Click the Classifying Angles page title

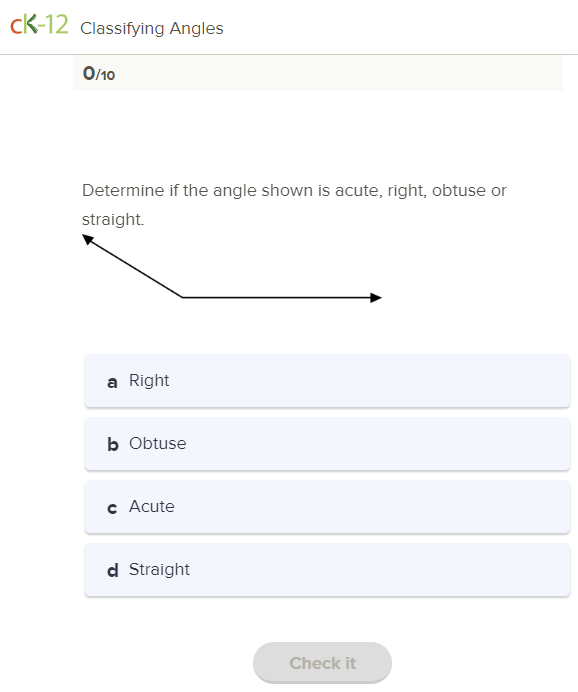[152, 28]
